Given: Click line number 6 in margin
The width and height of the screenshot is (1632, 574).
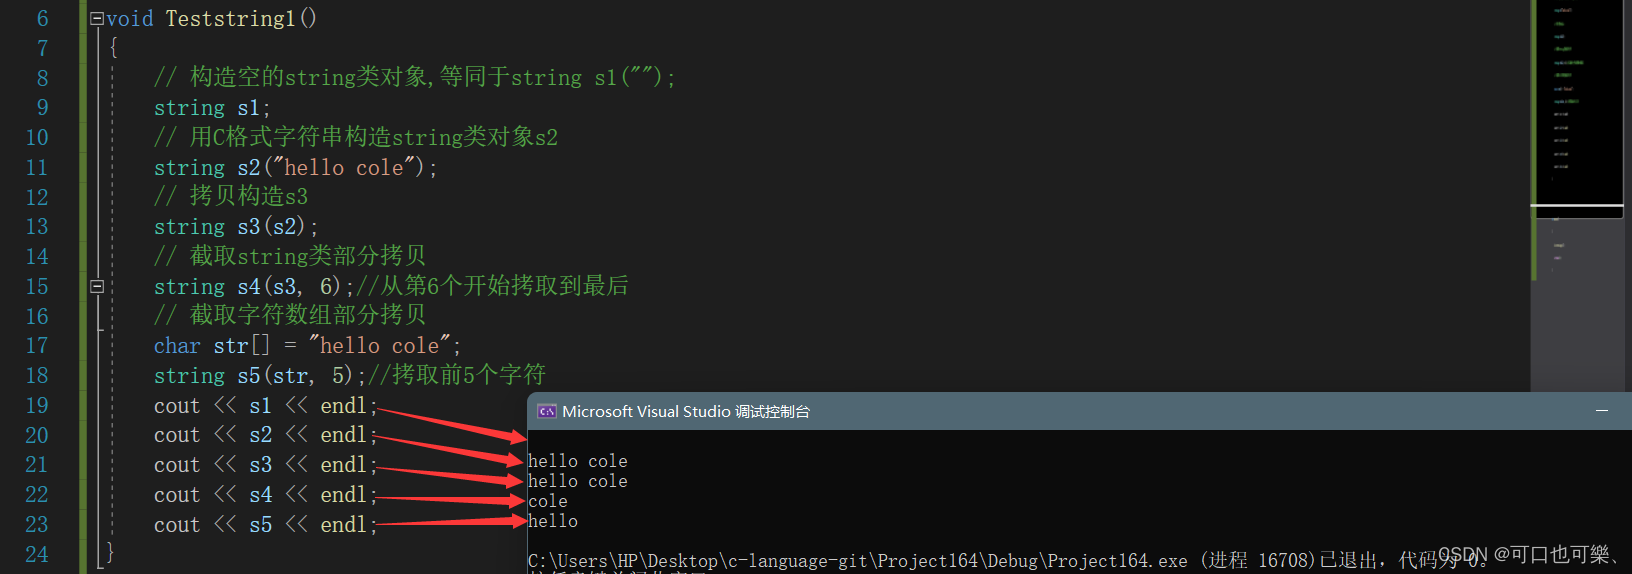Looking at the screenshot, I should click(42, 18).
